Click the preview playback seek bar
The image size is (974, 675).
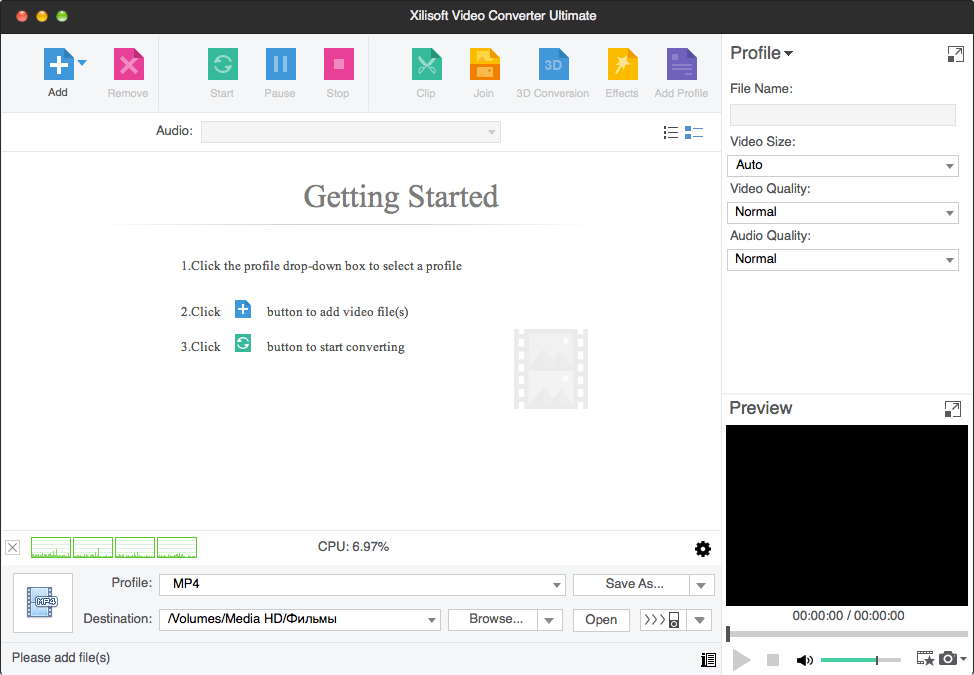pyautogui.click(x=847, y=634)
